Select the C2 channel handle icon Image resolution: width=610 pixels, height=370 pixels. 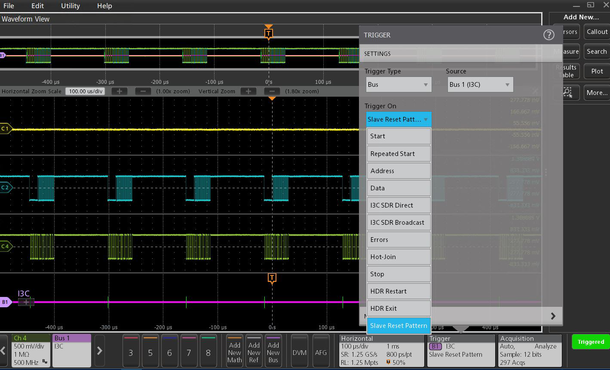(5, 188)
